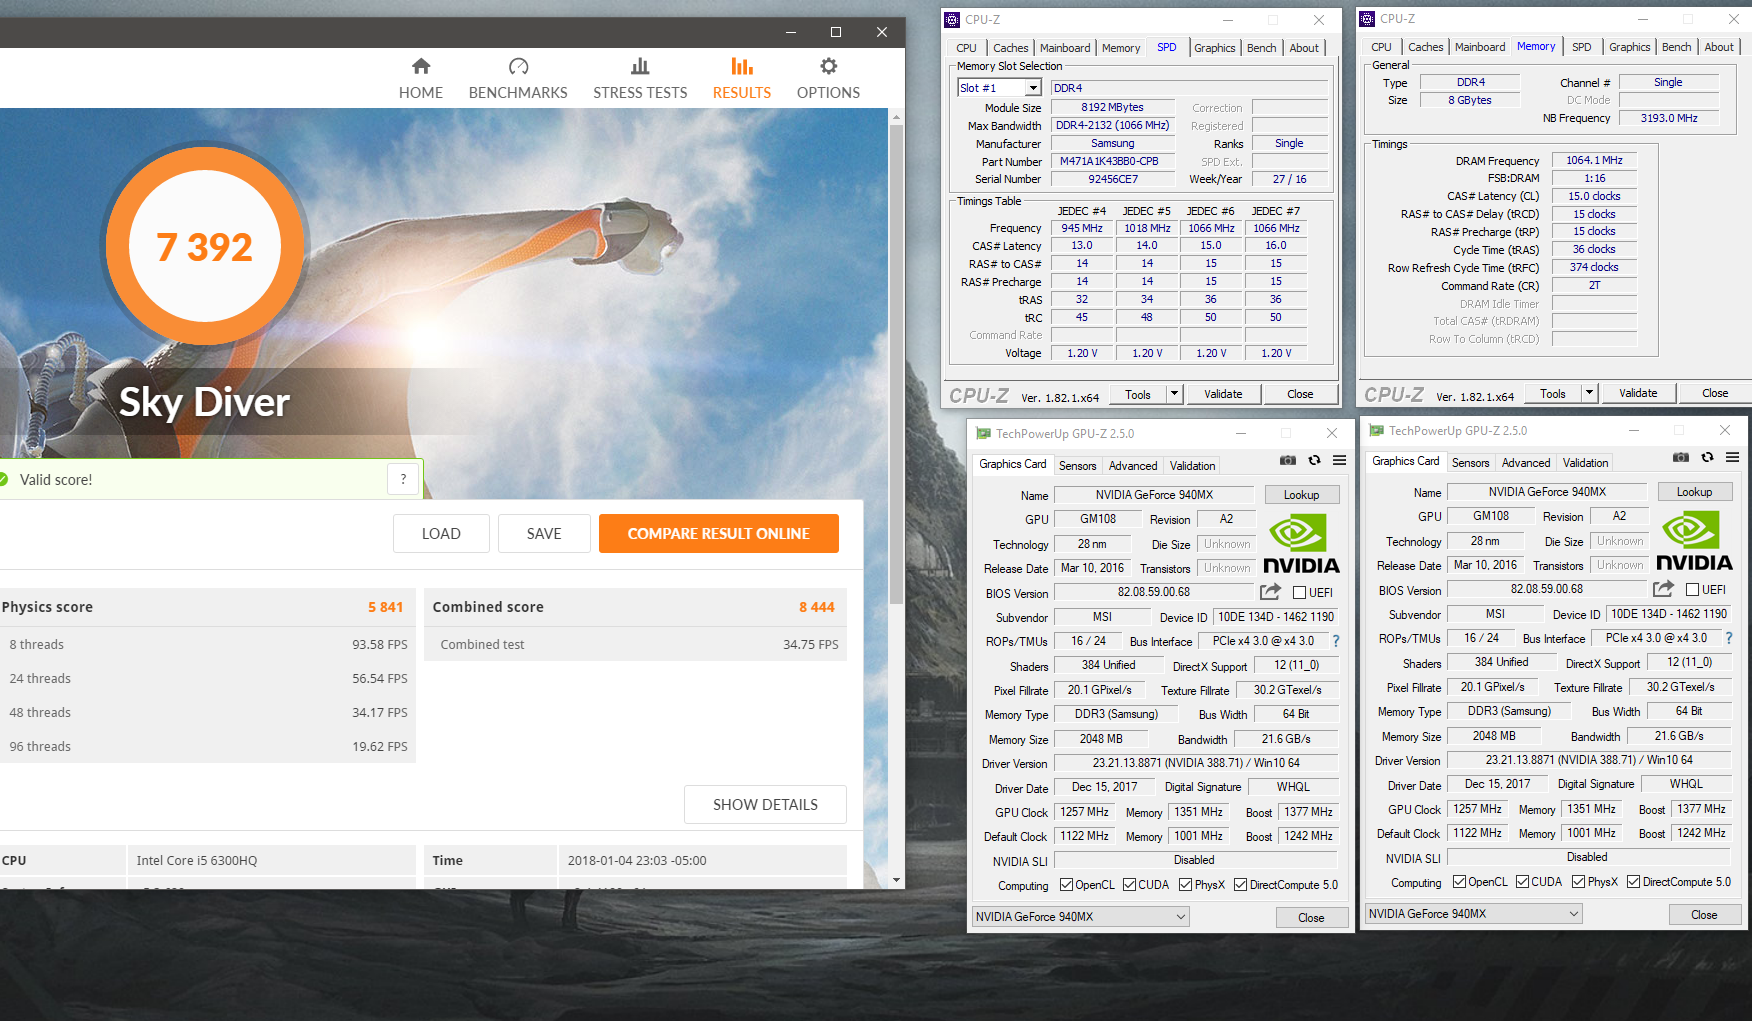Open Advanced tab in right GPU-Z
The height and width of the screenshot is (1021, 1752).
tap(1526, 463)
